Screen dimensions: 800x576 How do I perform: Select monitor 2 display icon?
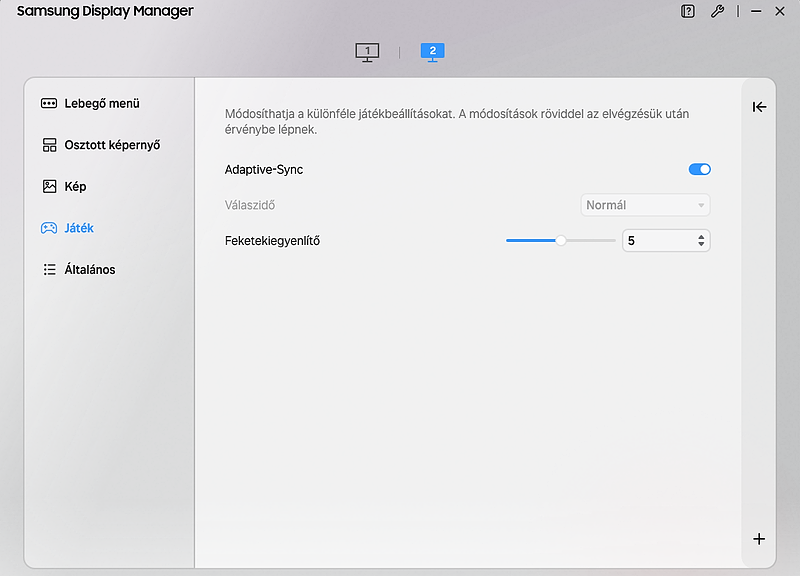coord(432,52)
